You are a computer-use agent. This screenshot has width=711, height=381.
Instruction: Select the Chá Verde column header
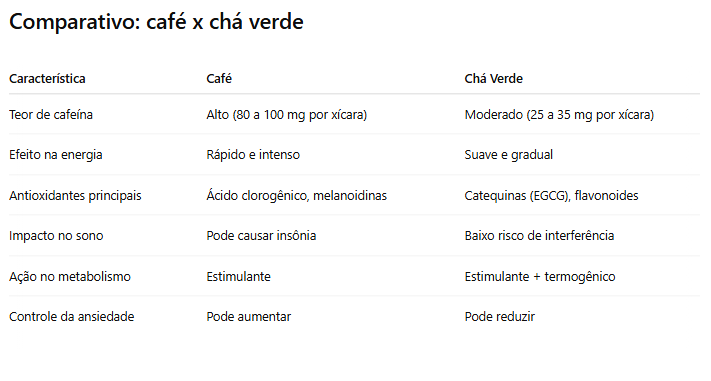[493, 78]
